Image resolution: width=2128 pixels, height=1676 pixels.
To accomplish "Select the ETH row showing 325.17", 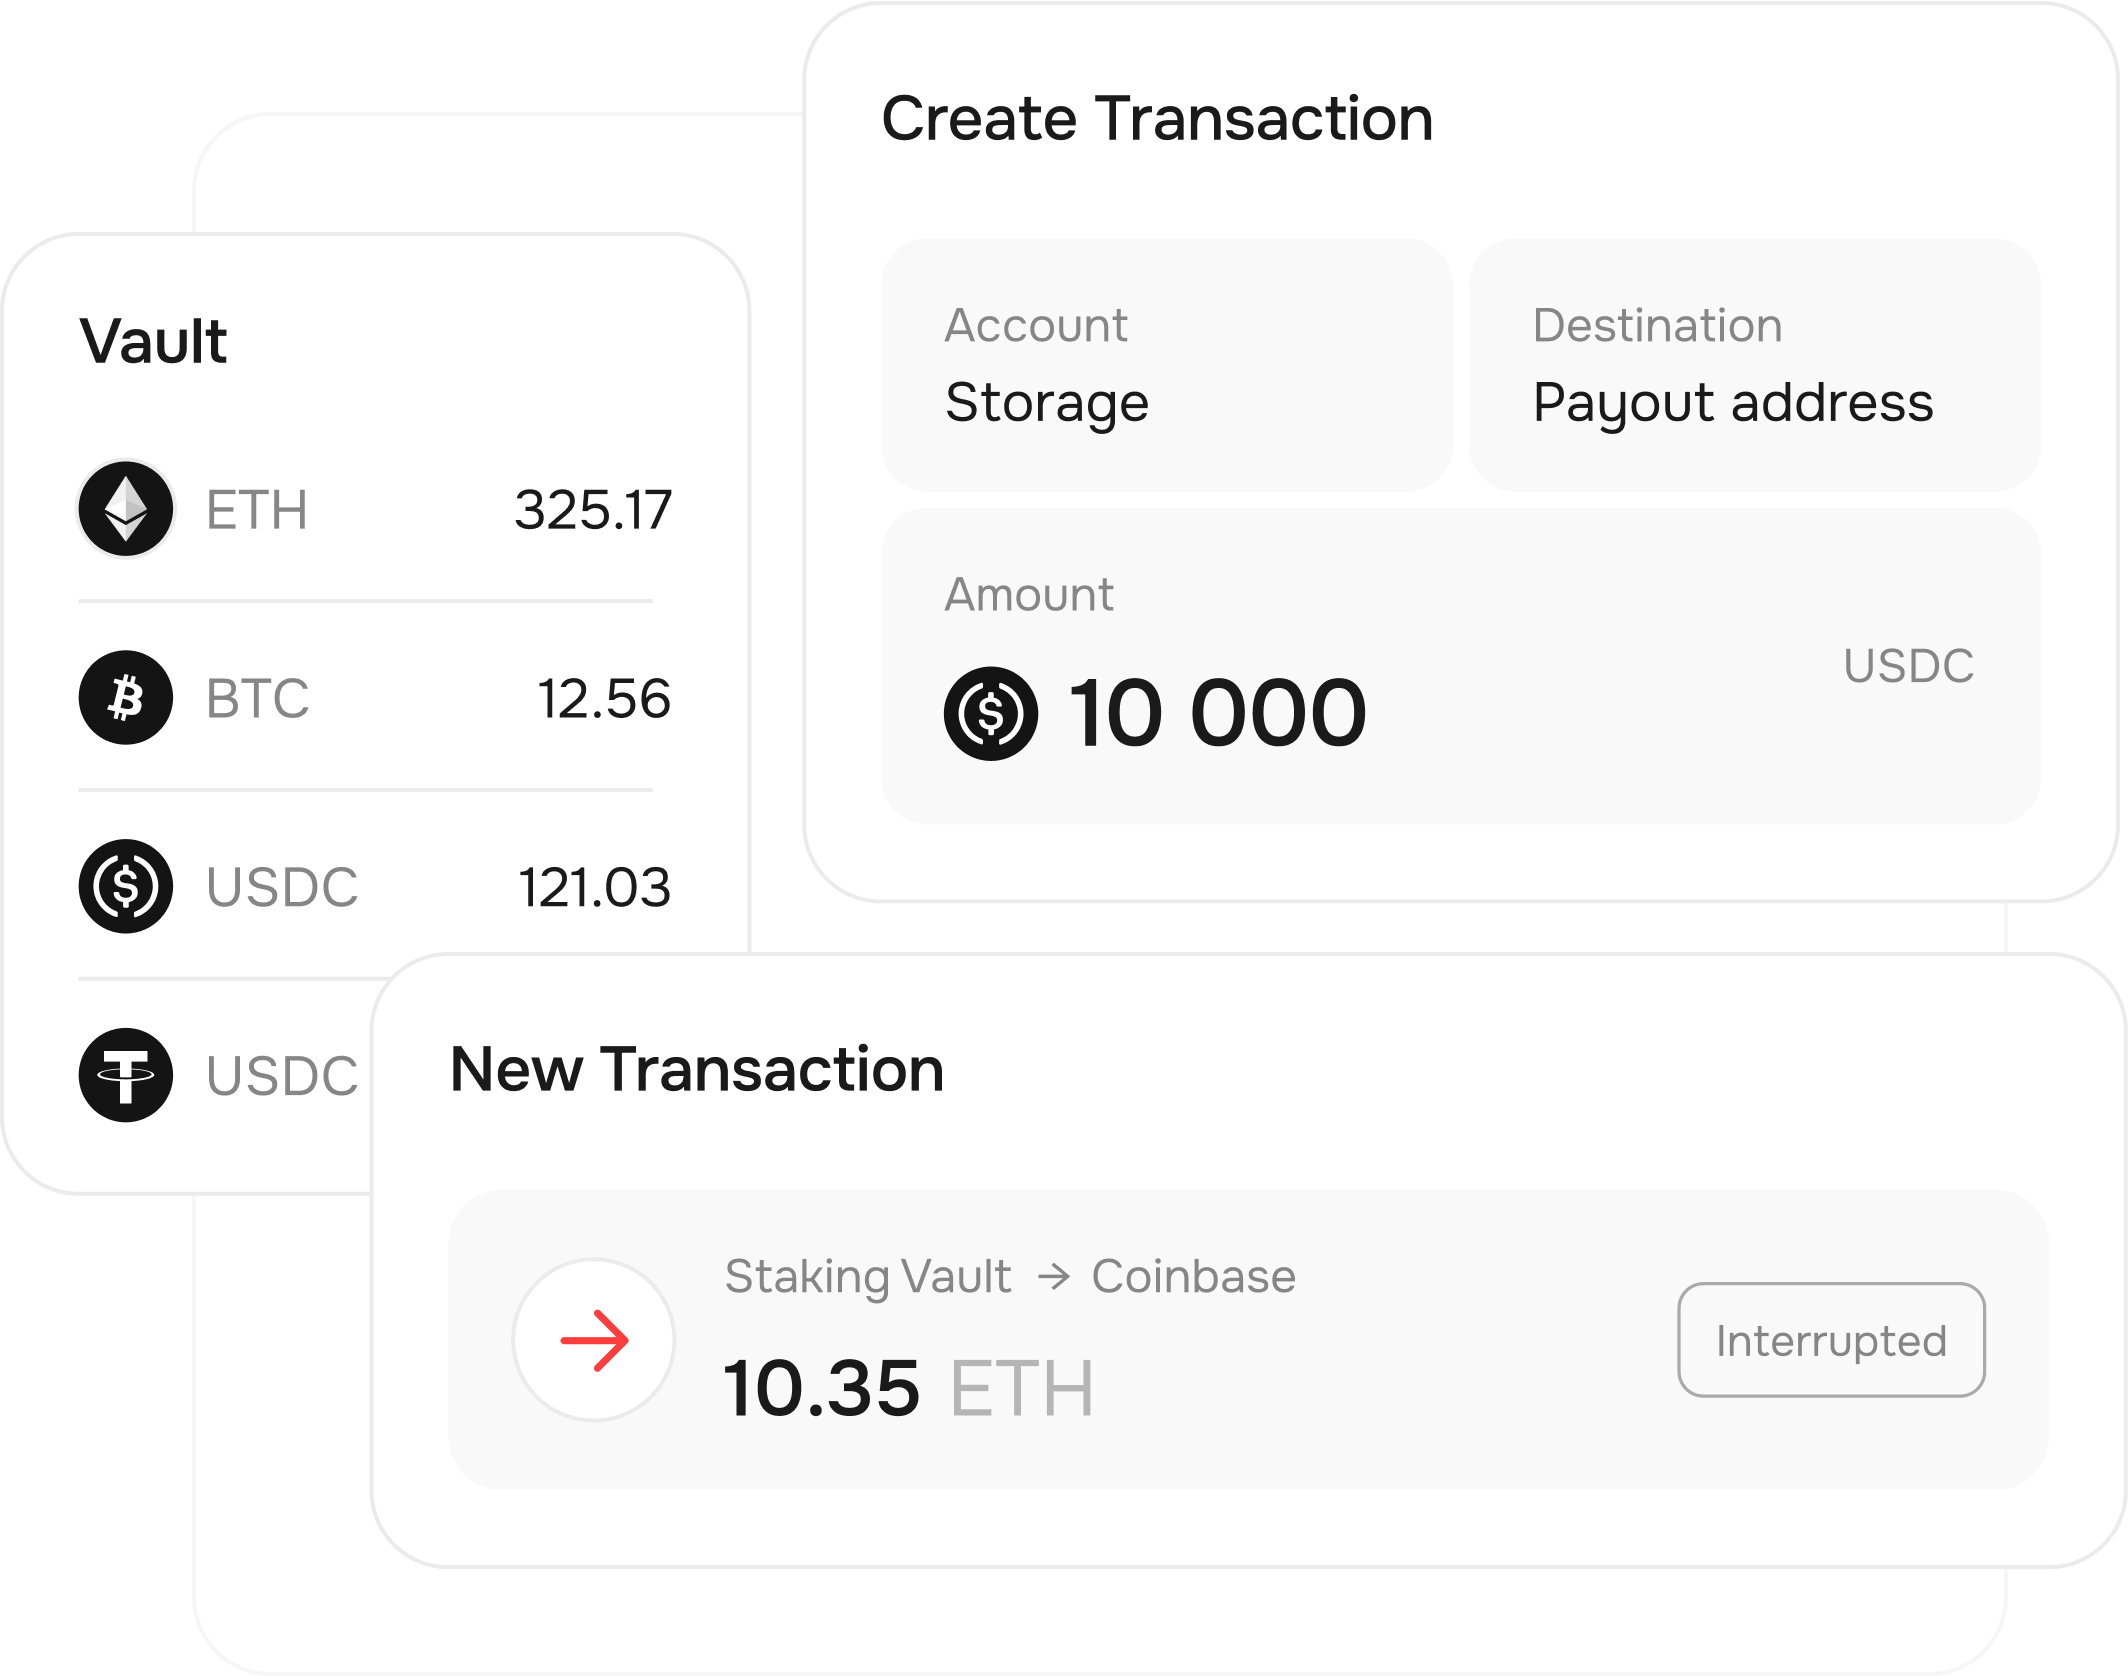I will click(x=375, y=509).
